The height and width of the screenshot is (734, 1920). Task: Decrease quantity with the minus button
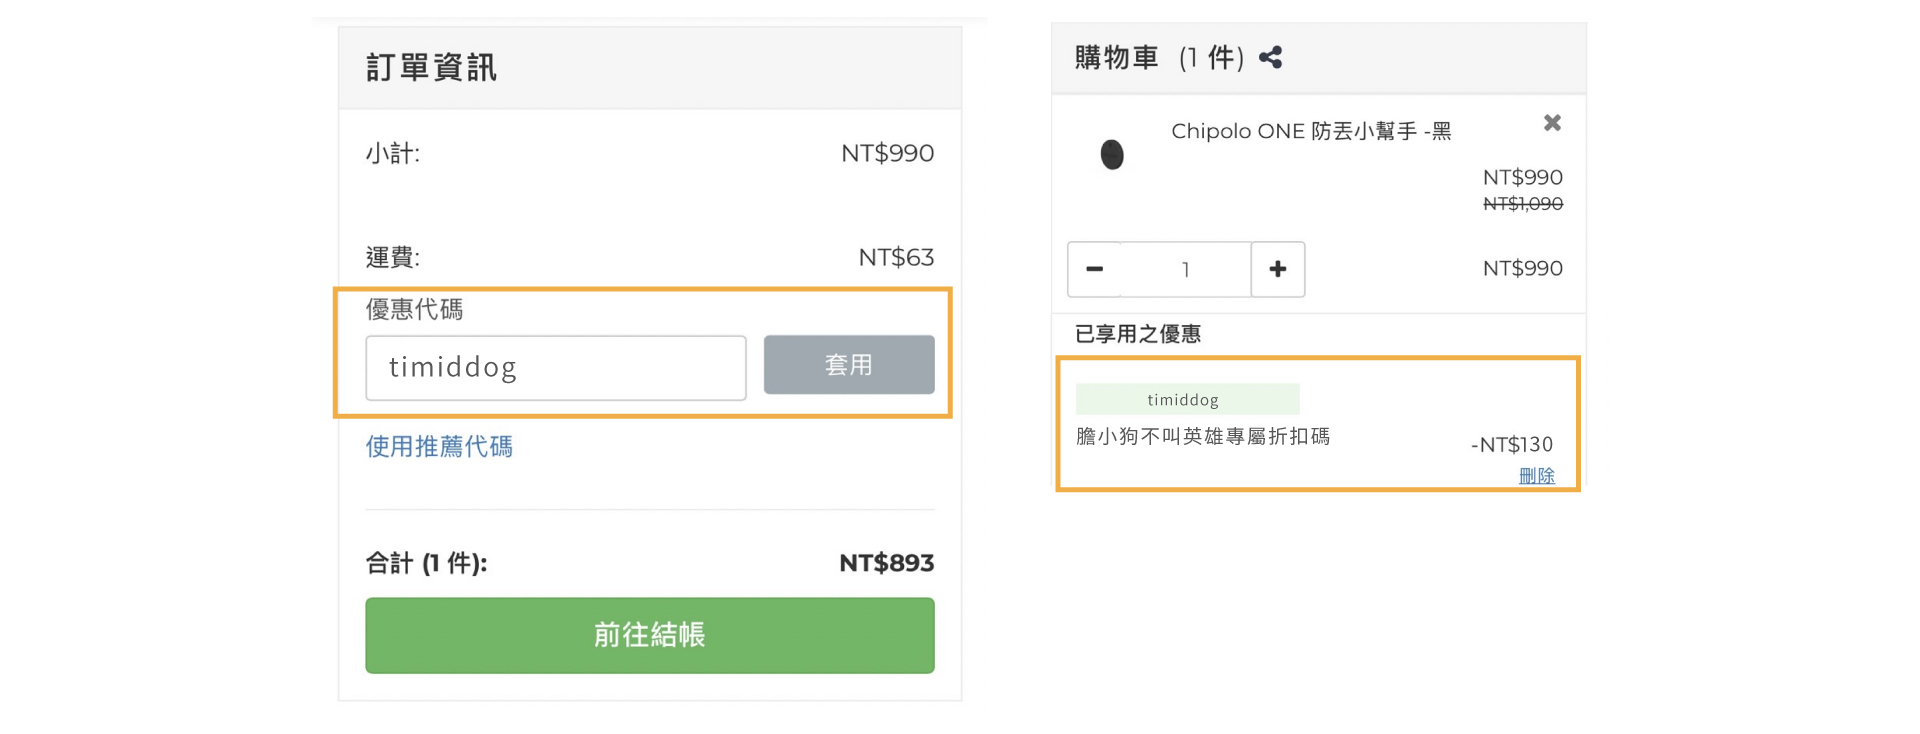(1095, 269)
